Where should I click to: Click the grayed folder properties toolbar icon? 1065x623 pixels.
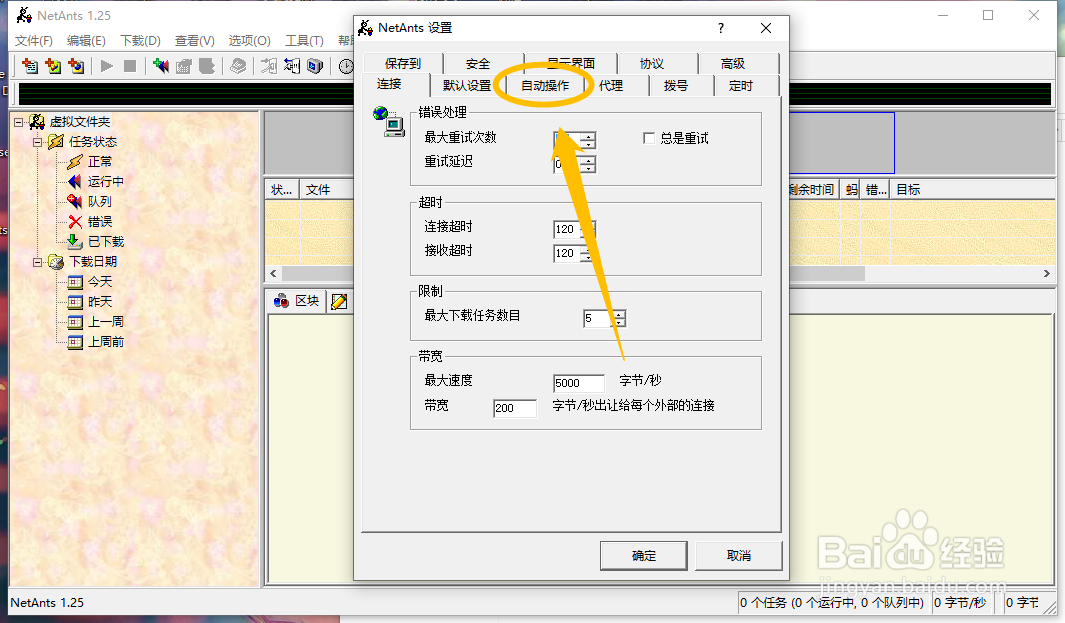(x=184, y=66)
